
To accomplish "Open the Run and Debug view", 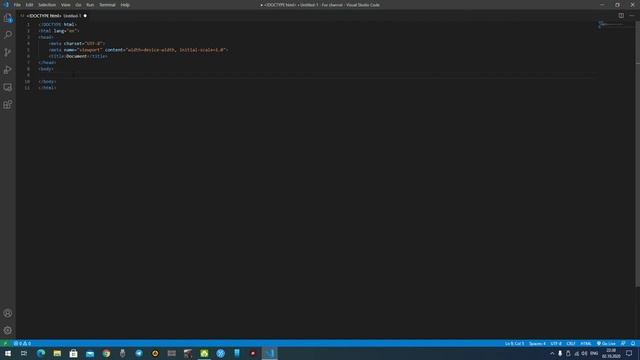I will tap(8, 70).
